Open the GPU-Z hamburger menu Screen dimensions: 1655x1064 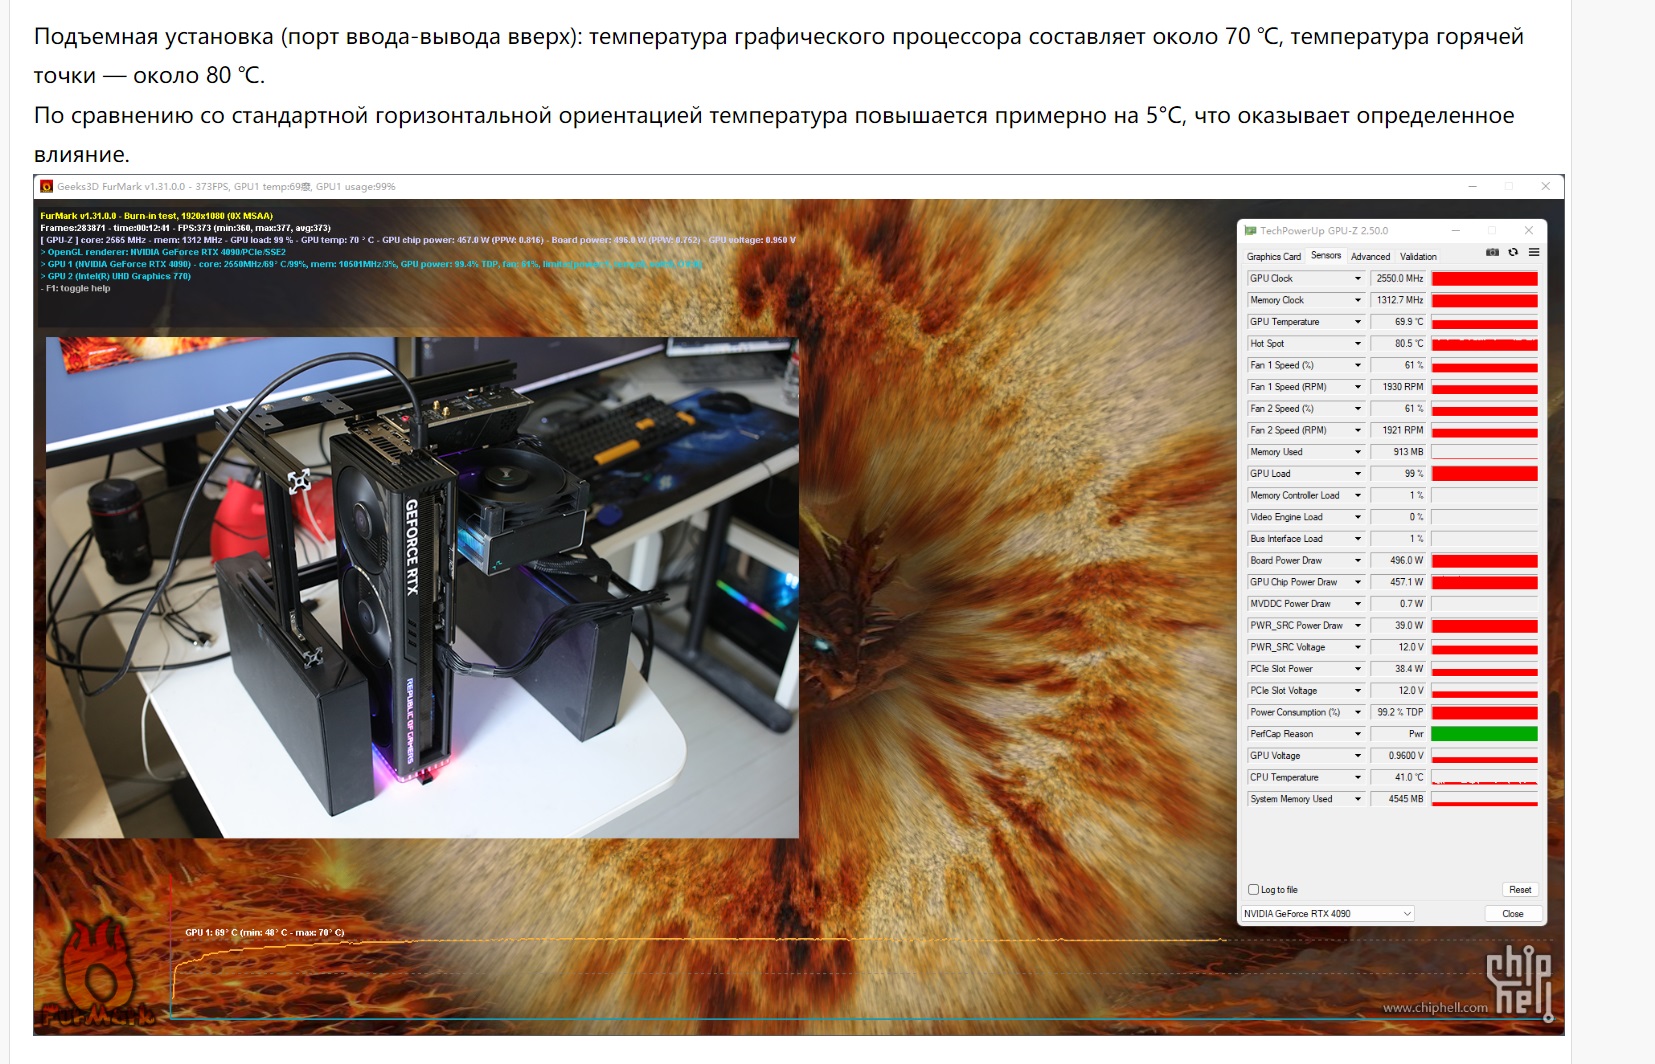tap(1534, 252)
